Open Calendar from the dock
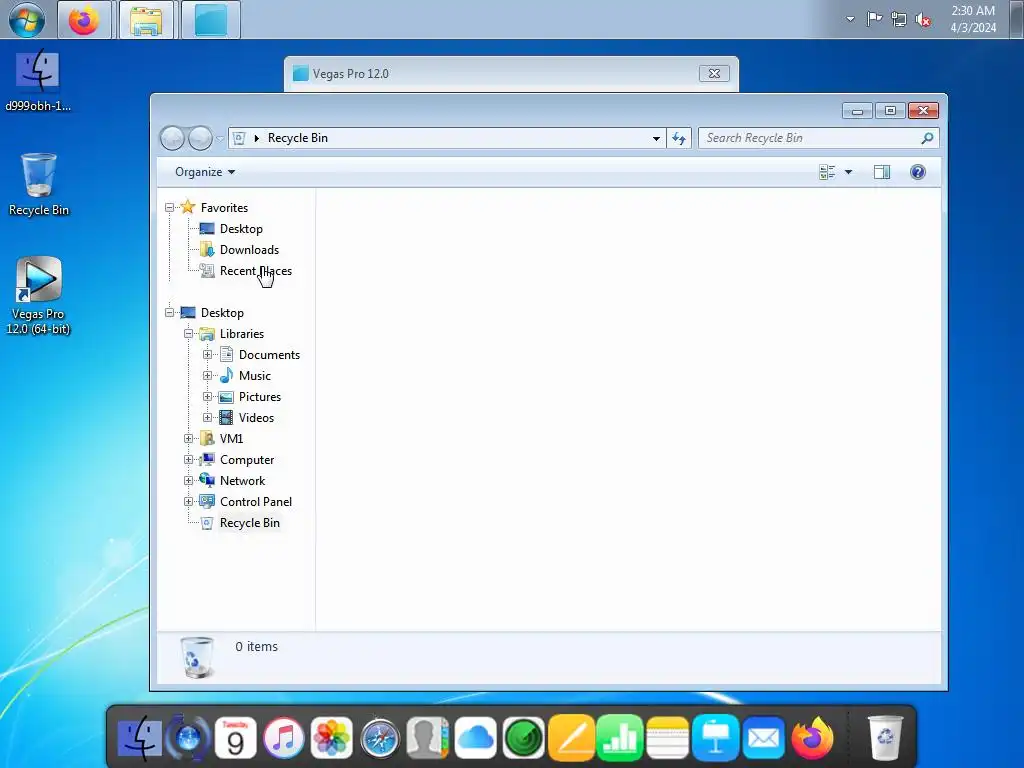 pos(236,739)
